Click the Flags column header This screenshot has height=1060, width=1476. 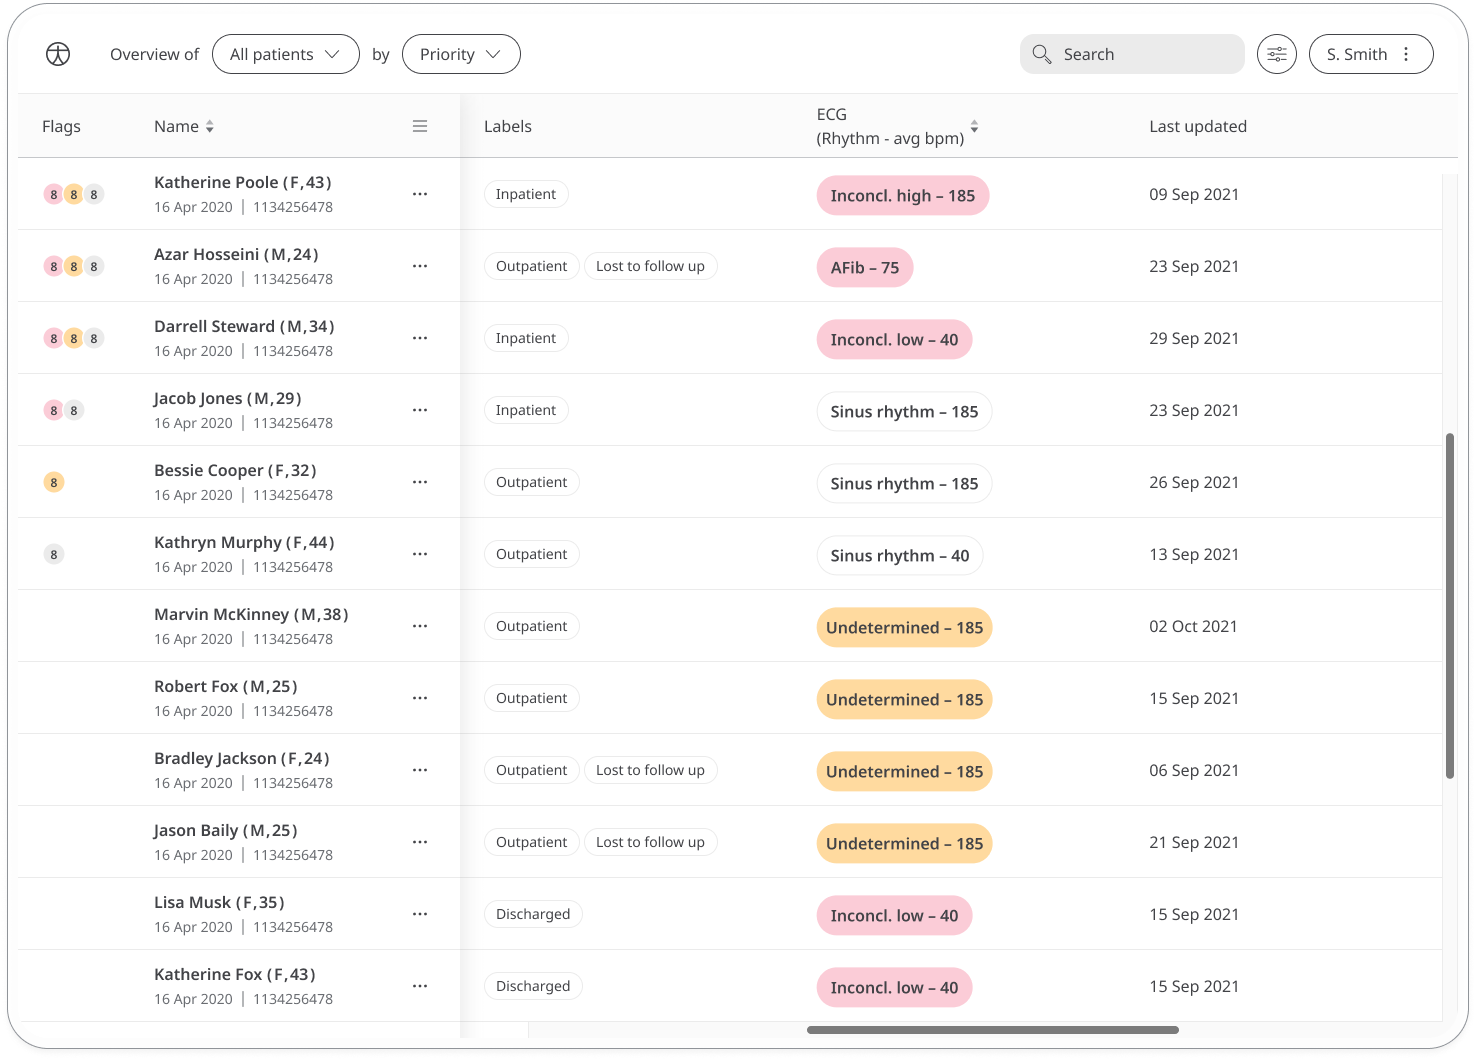coord(61,126)
